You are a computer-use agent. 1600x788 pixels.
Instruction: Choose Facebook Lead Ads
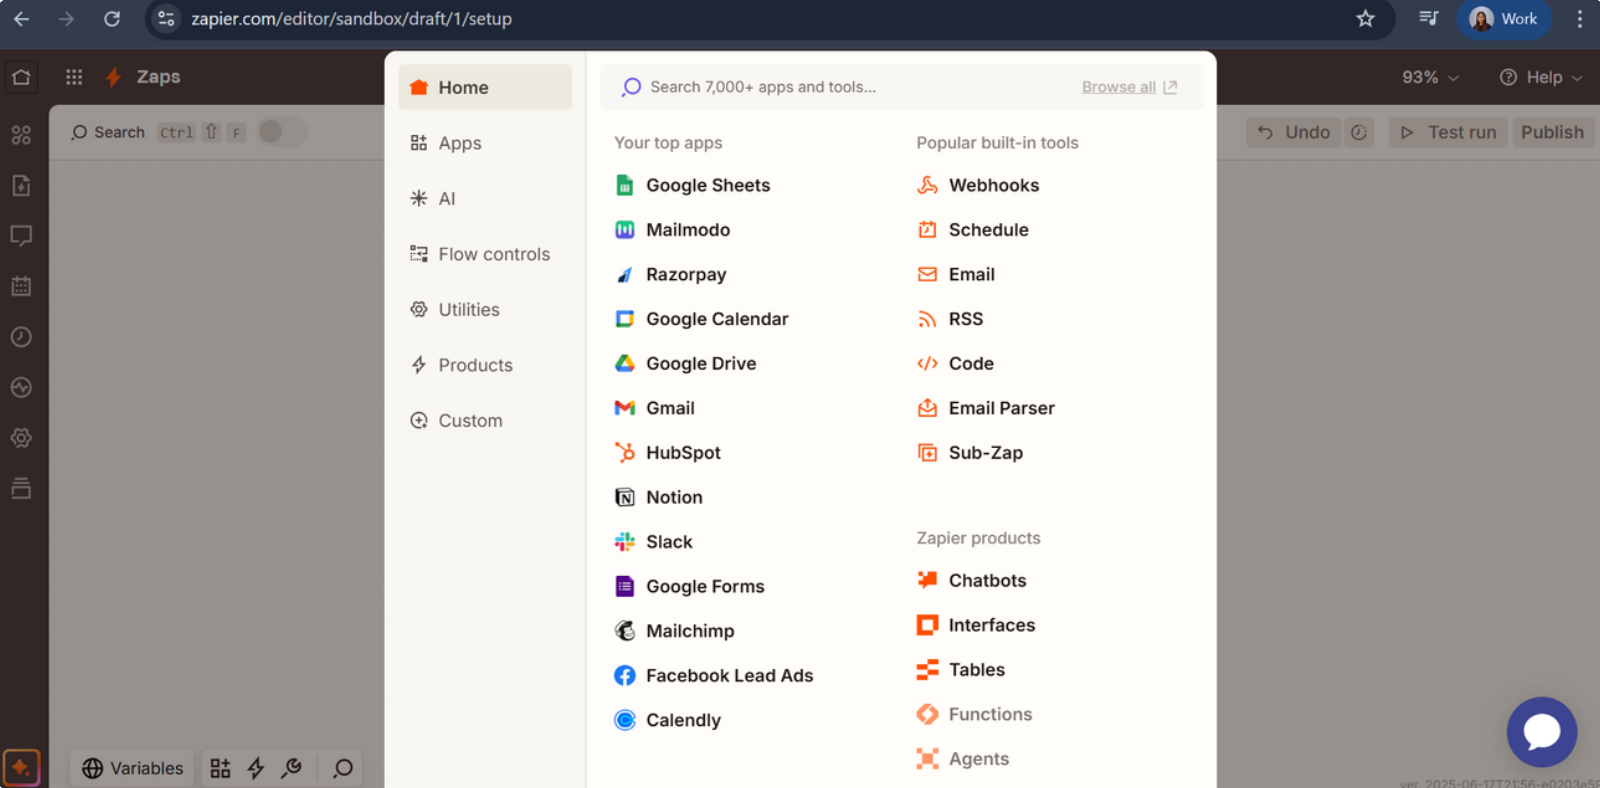point(713,676)
